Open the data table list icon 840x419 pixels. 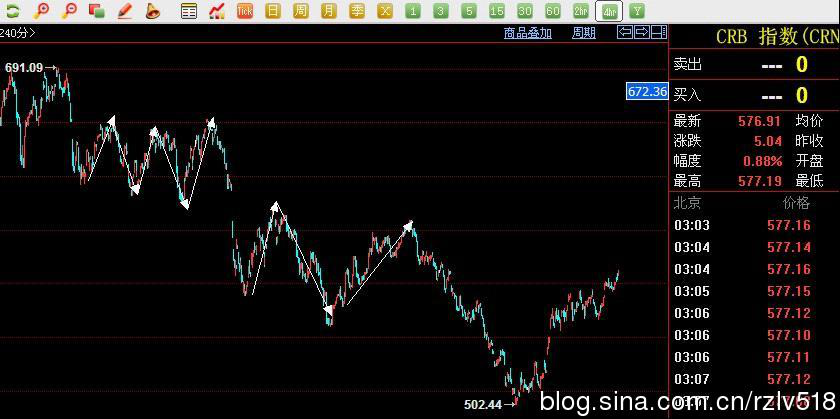point(189,11)
